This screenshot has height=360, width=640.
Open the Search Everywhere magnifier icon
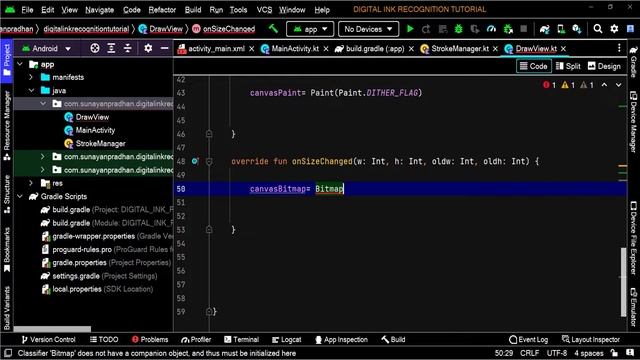[598, 29]
